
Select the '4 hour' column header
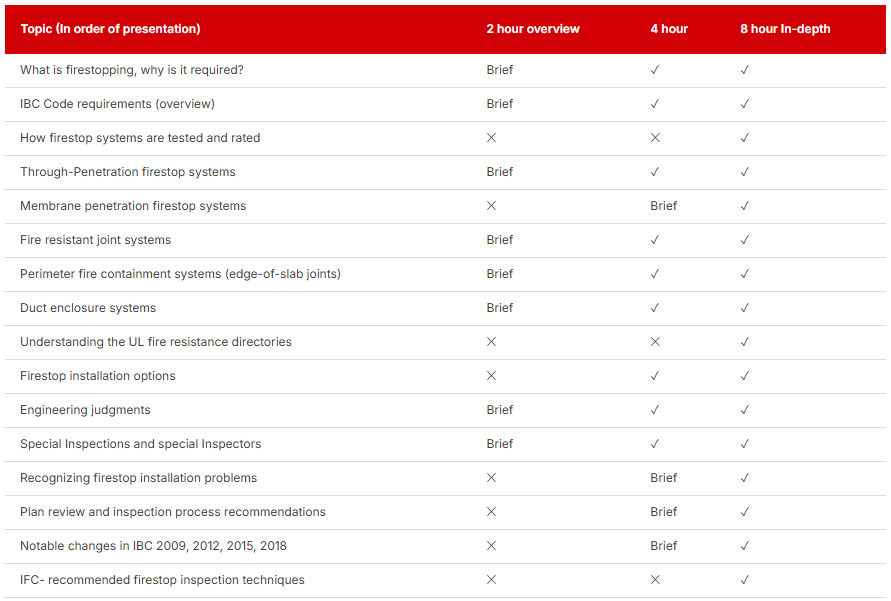pyautogui.click(x=668, y=29)
